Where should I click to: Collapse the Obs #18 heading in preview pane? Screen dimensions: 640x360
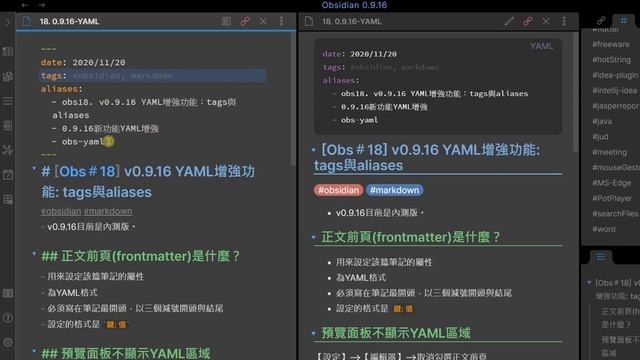click(313, 150)
